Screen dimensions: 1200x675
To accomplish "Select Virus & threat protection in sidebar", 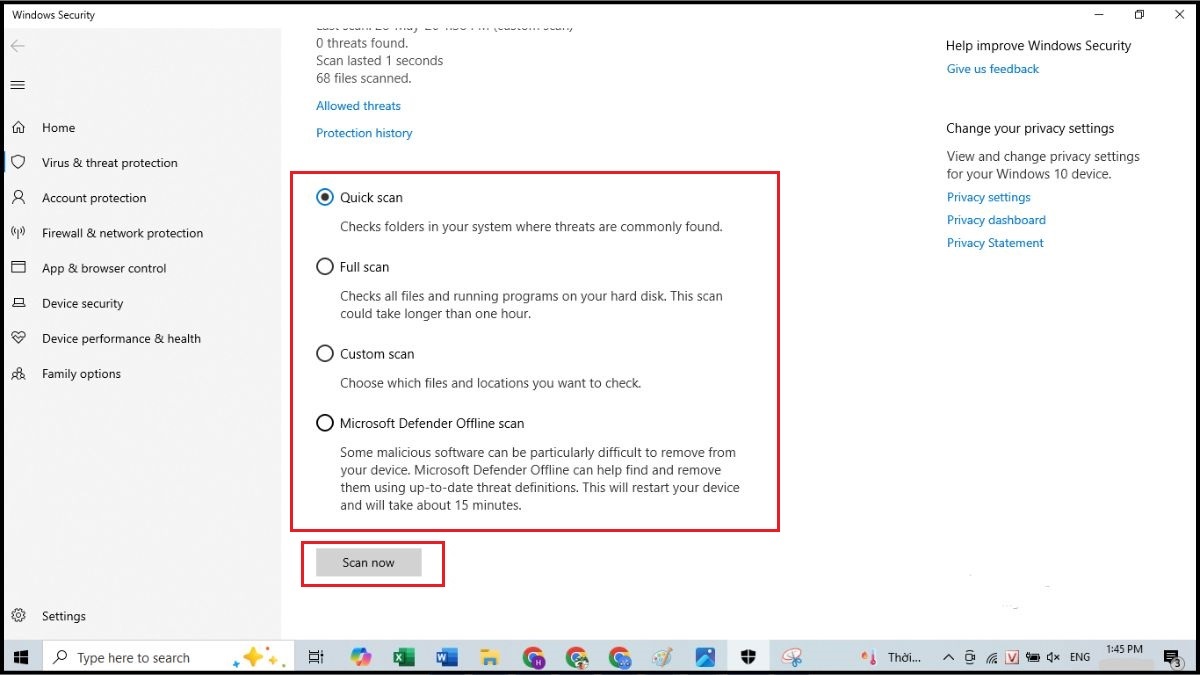I will 109,163.
